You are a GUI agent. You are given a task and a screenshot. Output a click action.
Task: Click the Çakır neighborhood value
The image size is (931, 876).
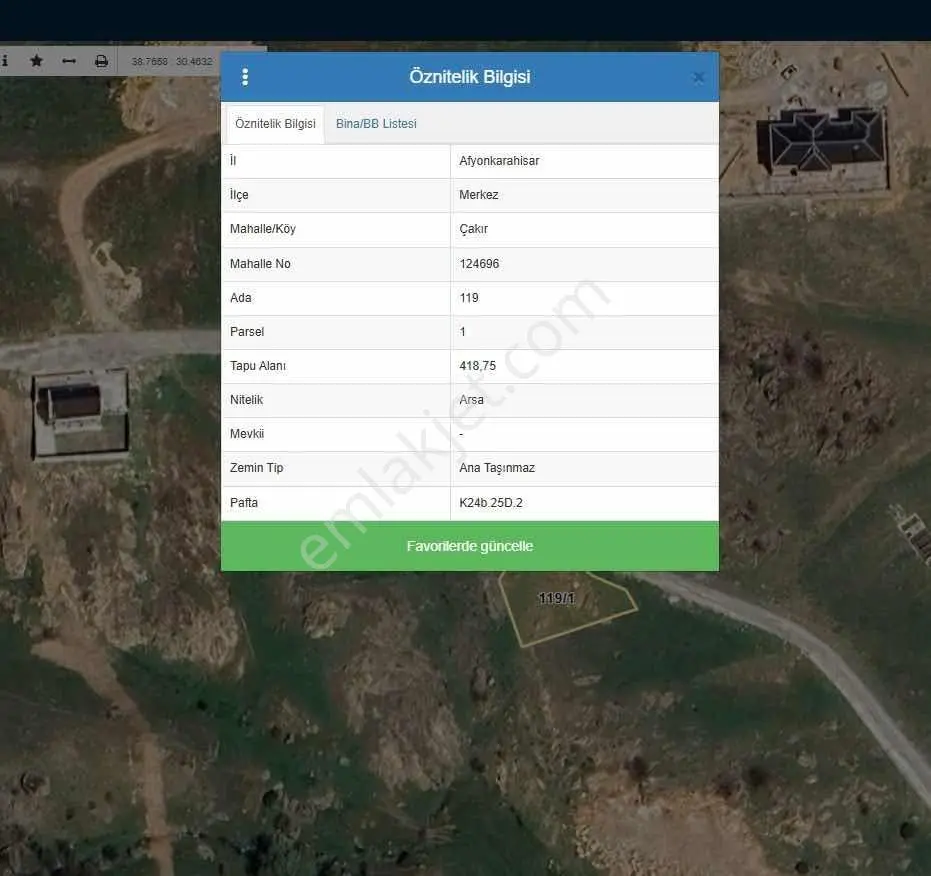coord(473,229)
